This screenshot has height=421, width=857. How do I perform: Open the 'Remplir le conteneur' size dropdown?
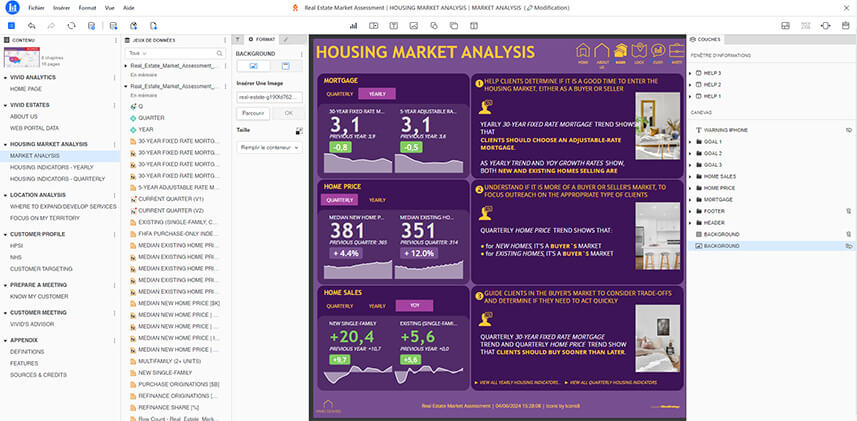(268, 147)
